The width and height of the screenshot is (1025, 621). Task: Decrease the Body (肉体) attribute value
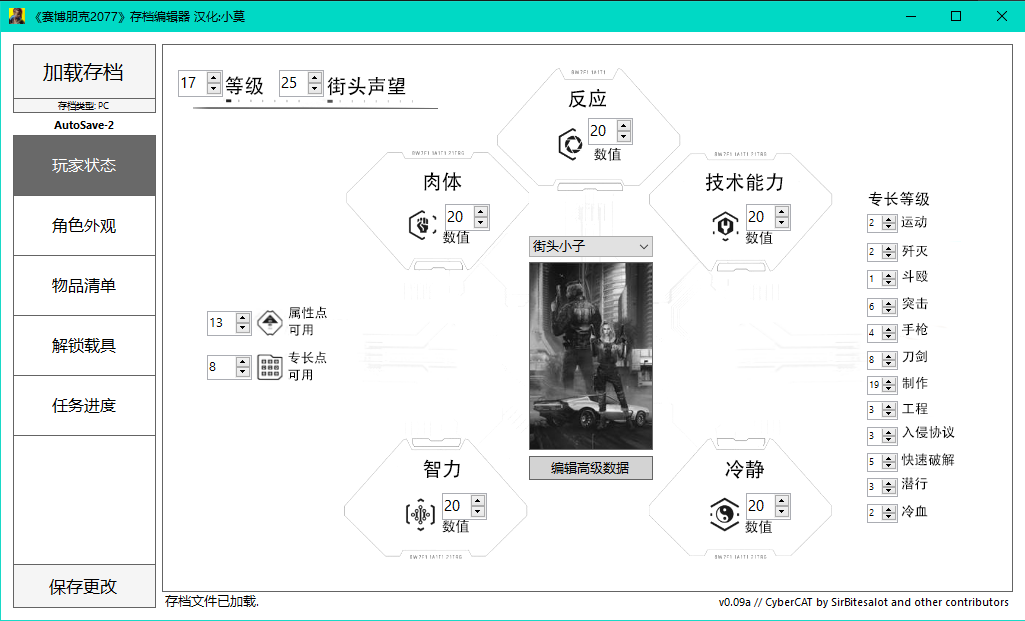[481, 223]
